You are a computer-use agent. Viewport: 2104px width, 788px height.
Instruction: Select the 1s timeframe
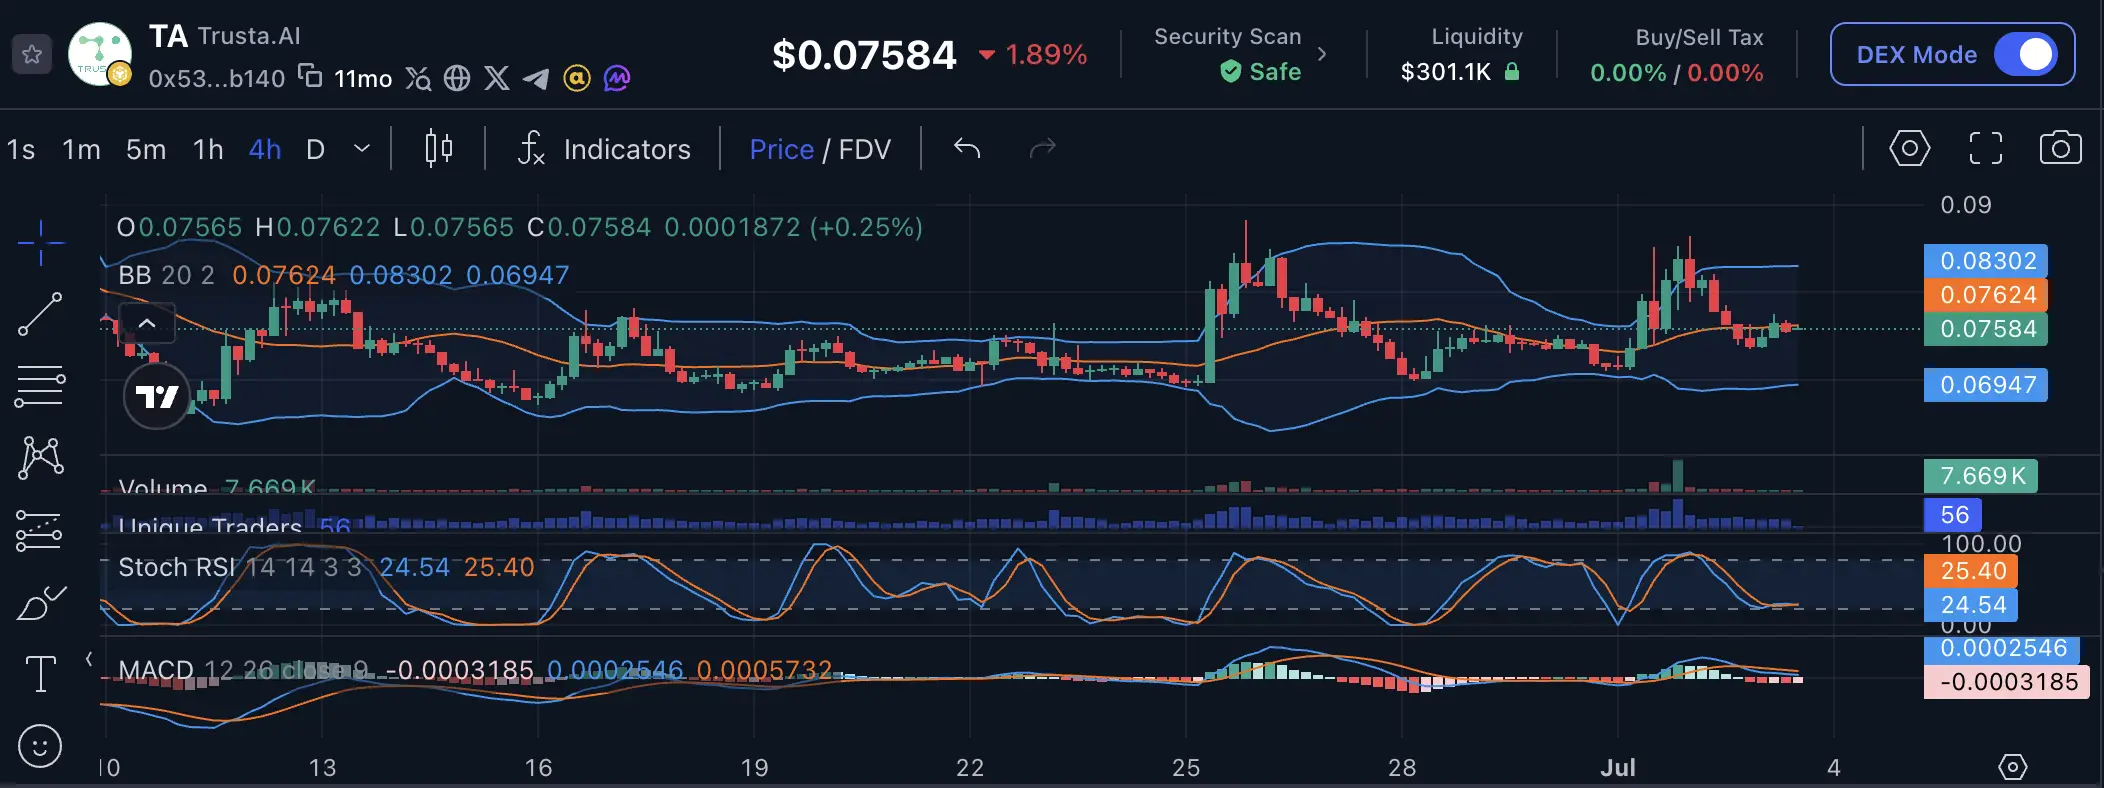pos(21,150)
